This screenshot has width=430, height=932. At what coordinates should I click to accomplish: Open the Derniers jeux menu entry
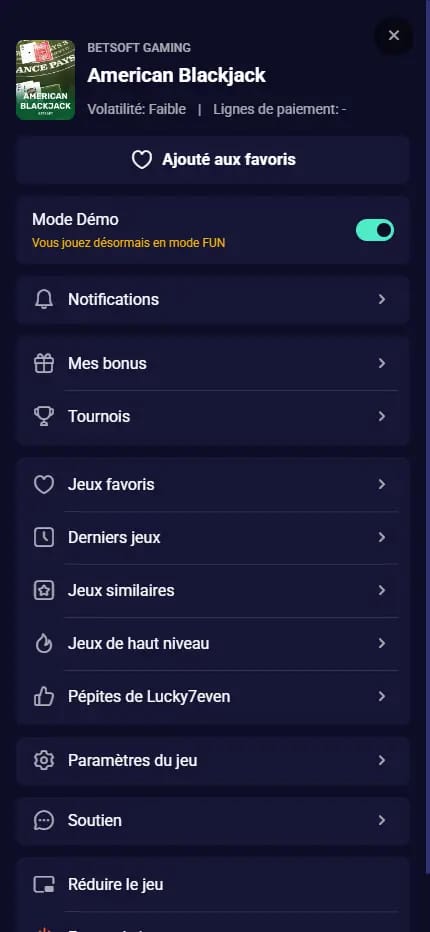[x=213, y=537]
